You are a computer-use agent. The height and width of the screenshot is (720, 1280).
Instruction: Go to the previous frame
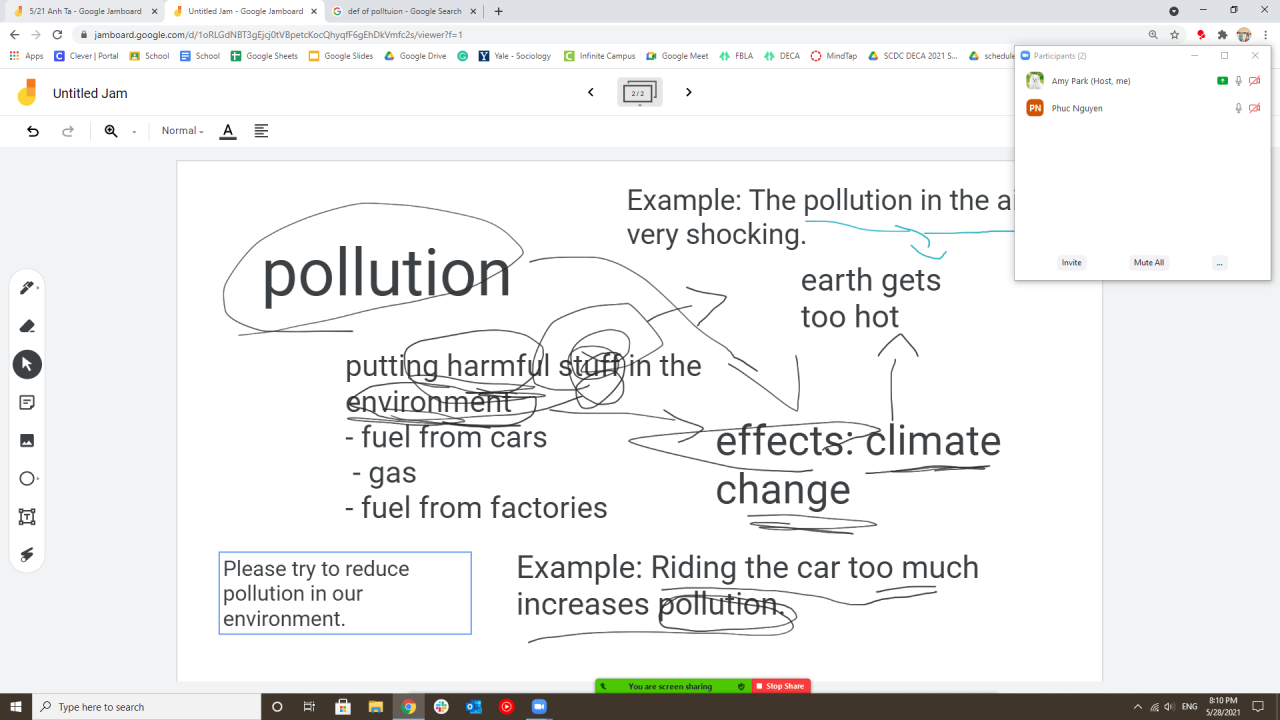[591, 92]
